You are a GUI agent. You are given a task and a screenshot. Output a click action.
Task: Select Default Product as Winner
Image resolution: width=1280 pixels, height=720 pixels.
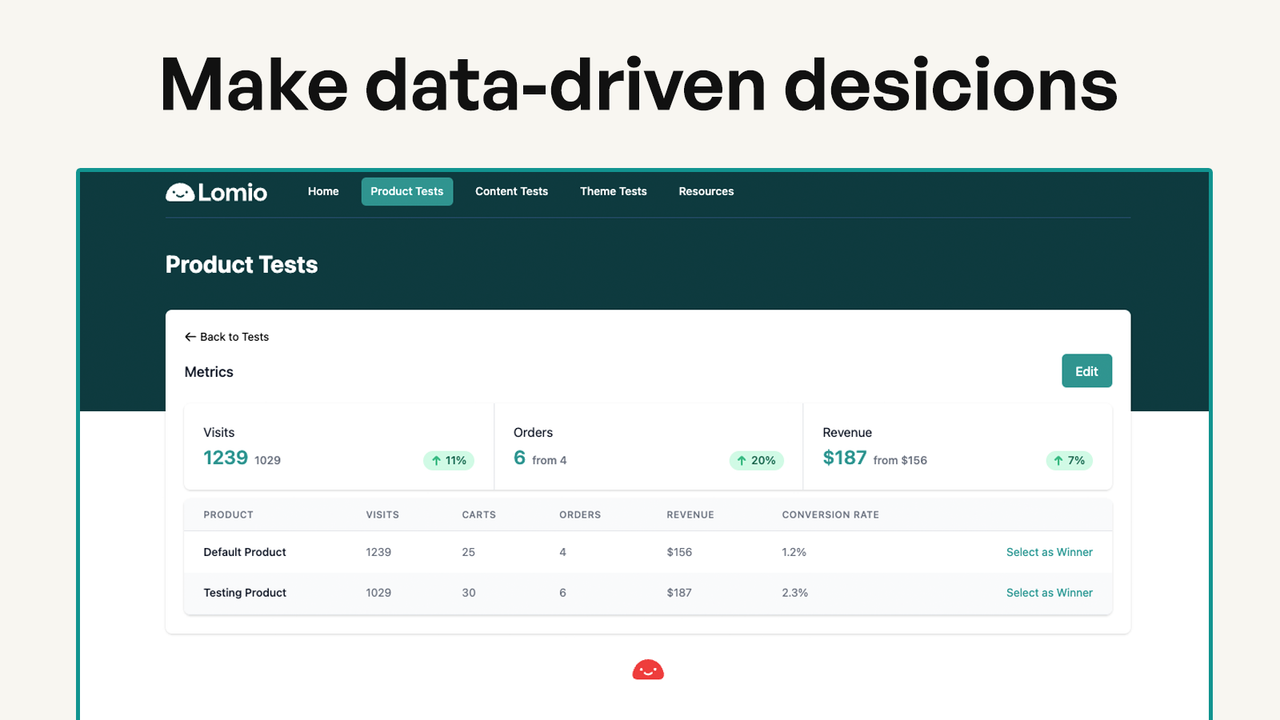[1049, 552]
